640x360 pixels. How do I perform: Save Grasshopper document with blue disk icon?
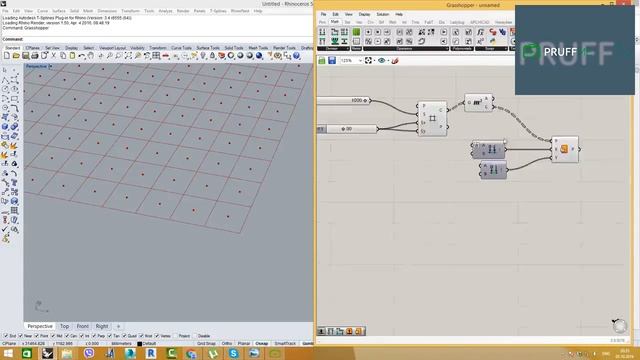(x=332, y=60)
